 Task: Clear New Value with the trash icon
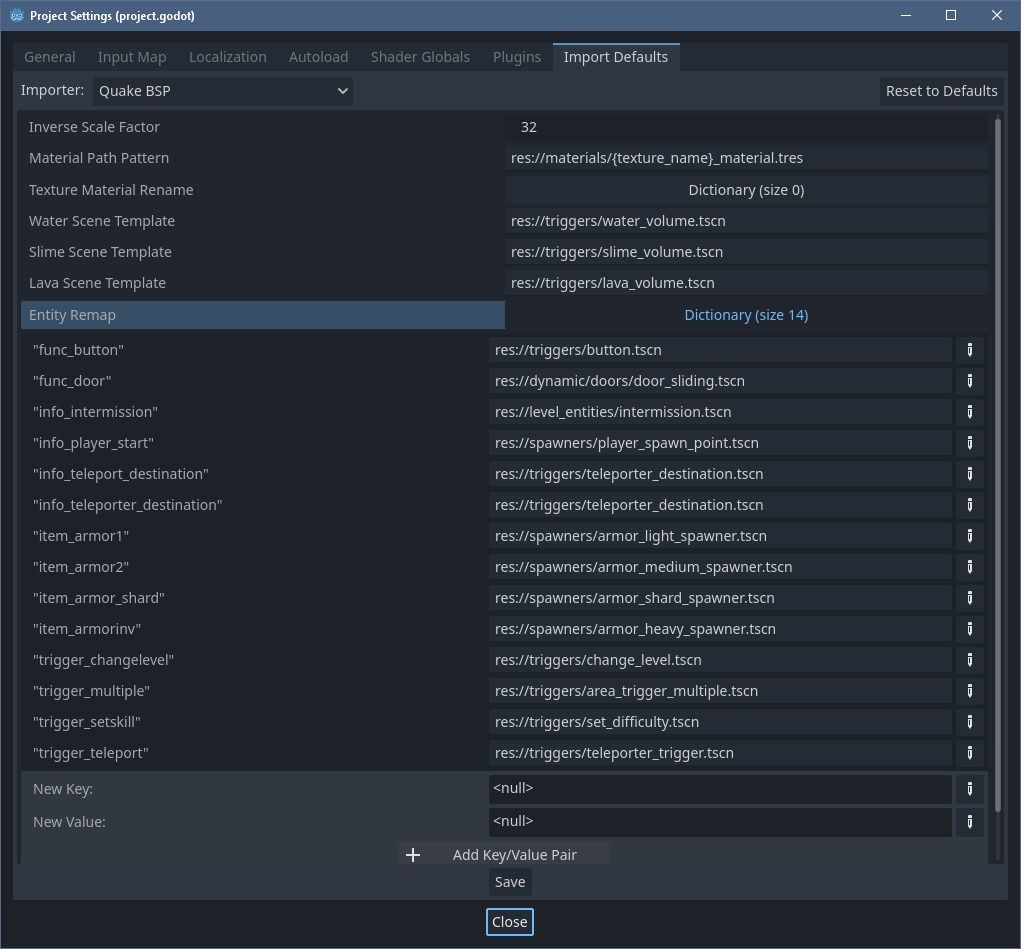[968, 822]
